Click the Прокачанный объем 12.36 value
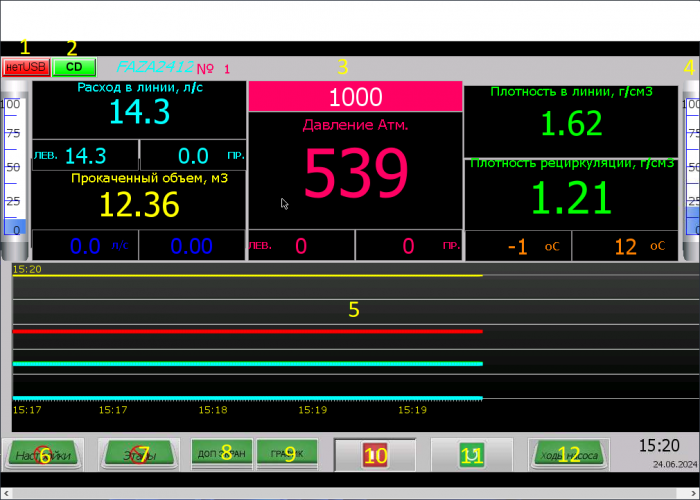700x500 pixels. point(140,204)
